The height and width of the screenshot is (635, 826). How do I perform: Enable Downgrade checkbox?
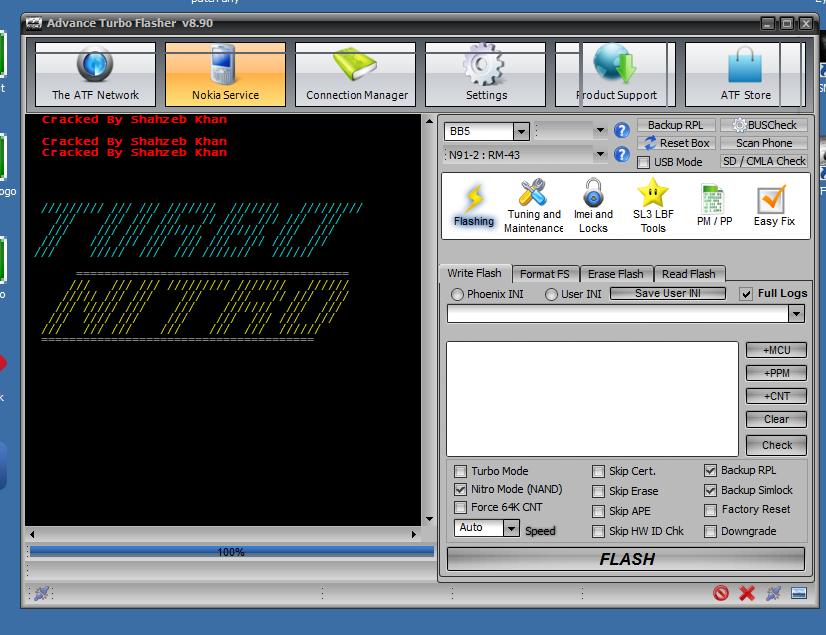710,531
